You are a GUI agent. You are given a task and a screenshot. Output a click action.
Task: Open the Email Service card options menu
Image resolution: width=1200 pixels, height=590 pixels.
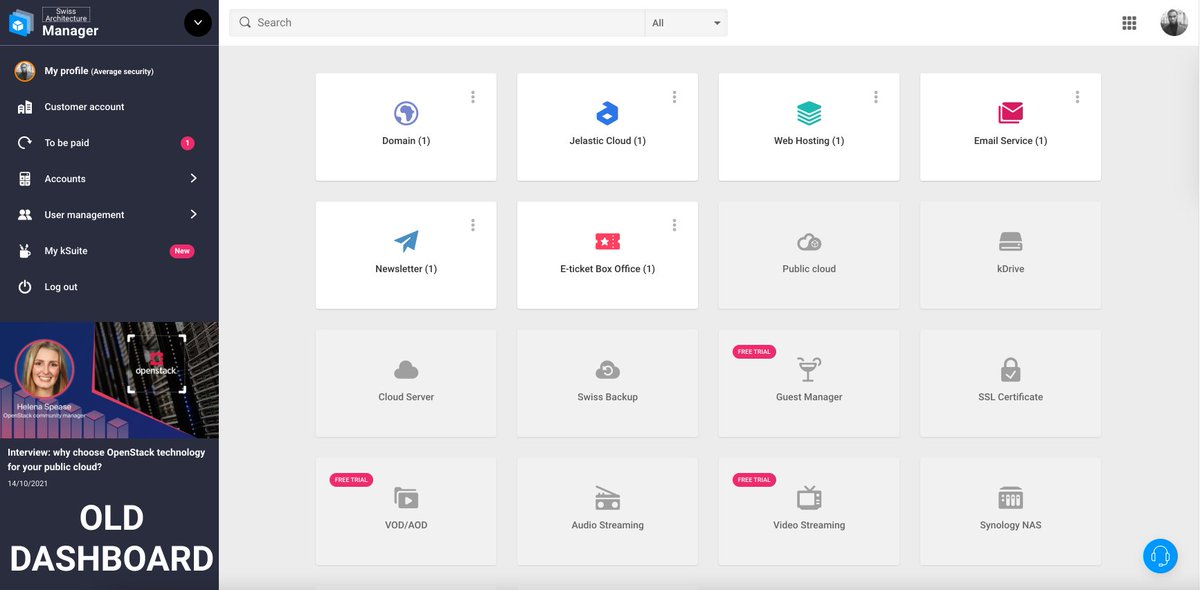1078,97
